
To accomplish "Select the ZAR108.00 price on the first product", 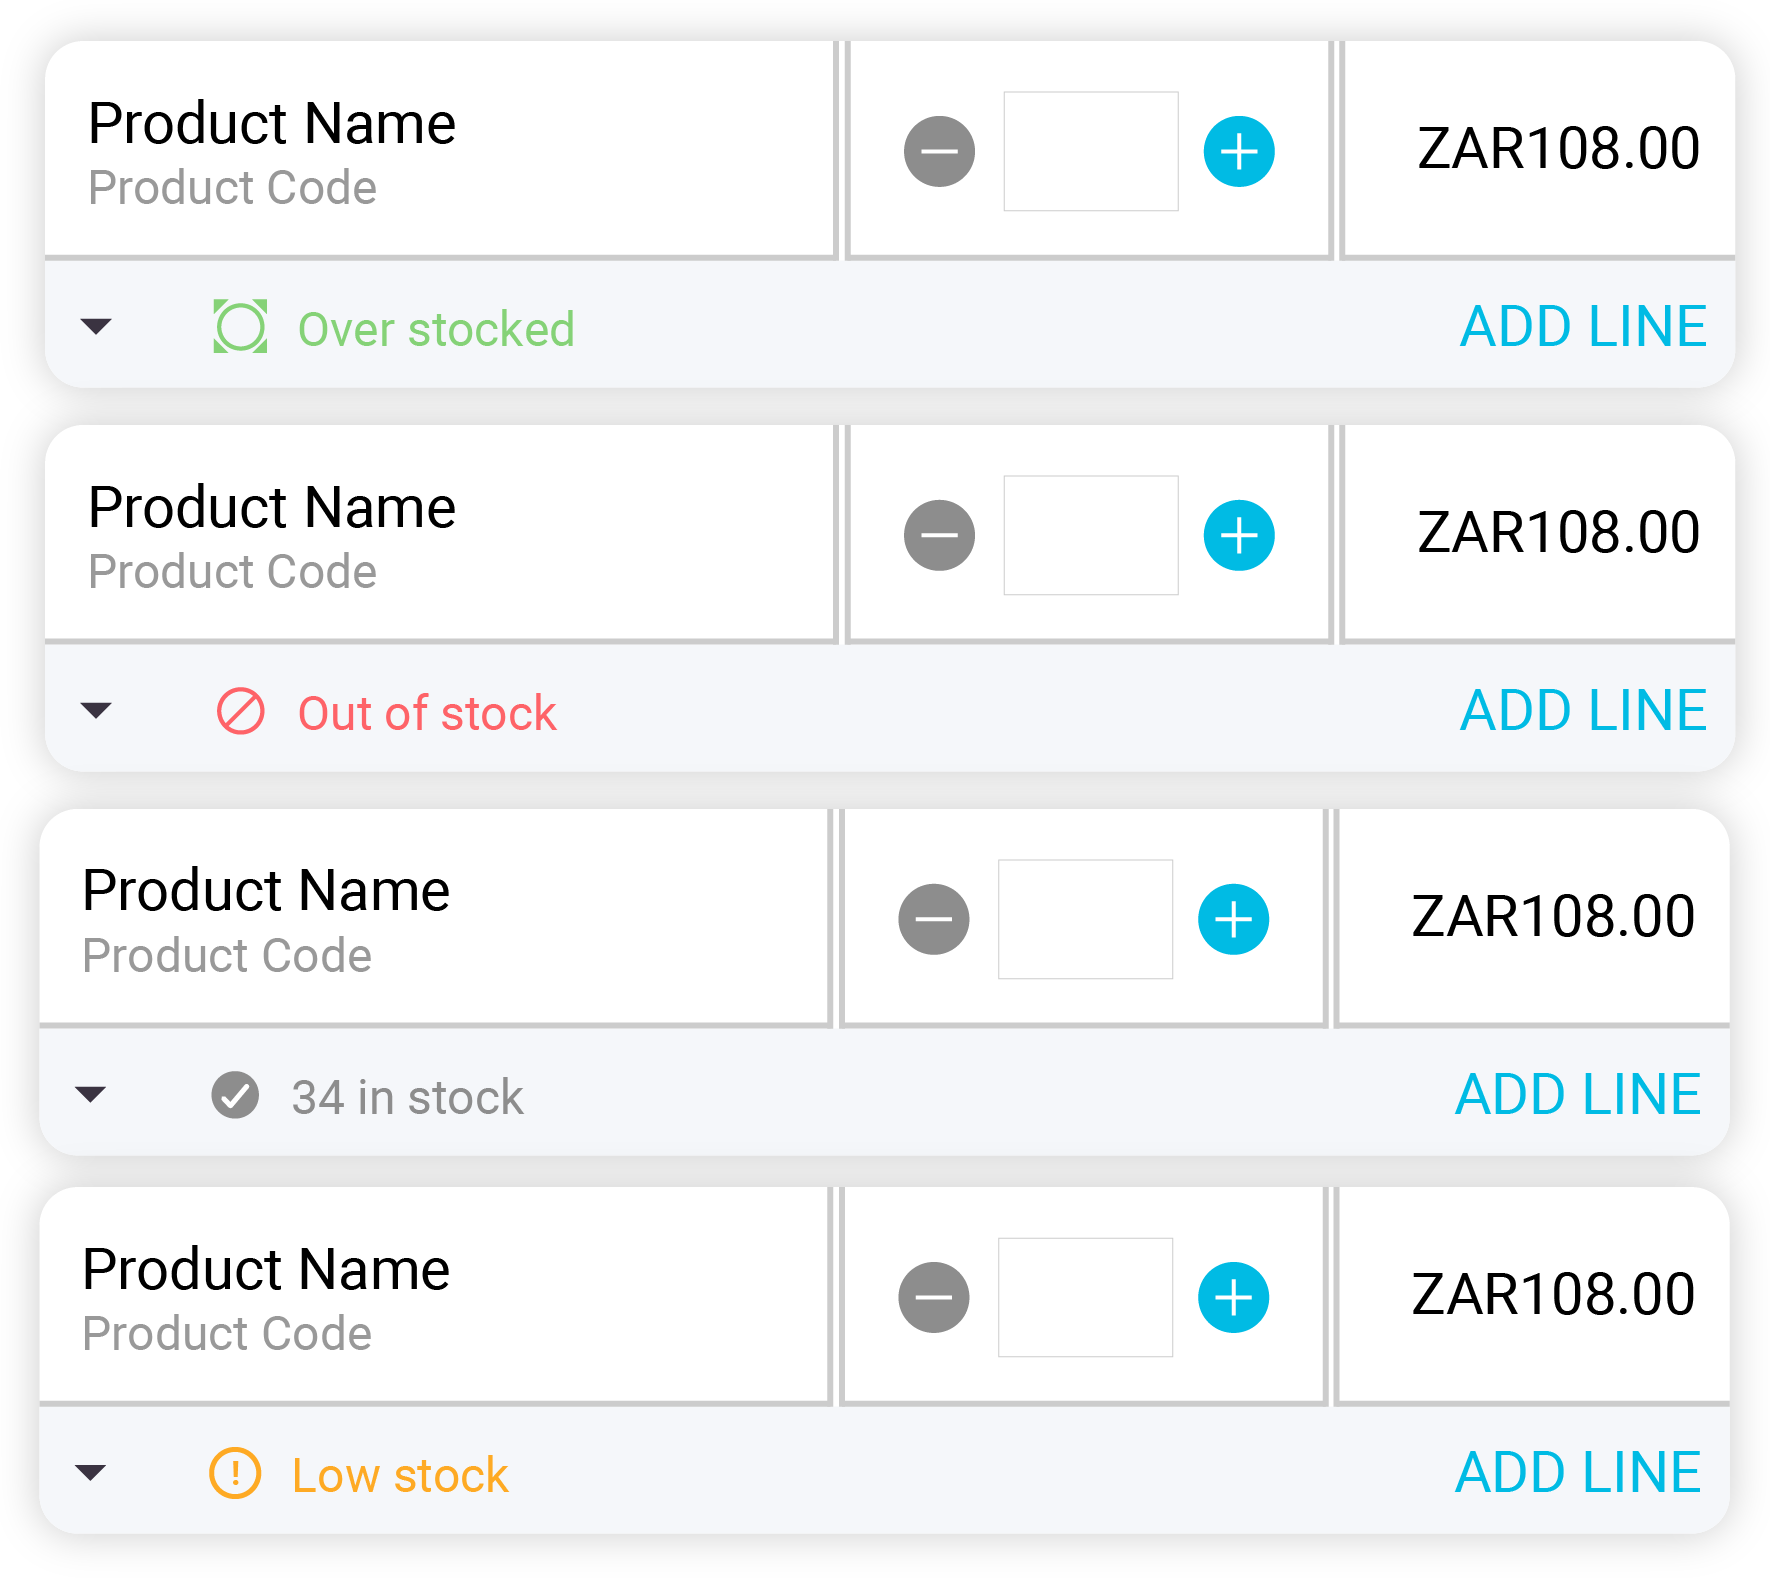I will pyautogui.click(x=1556, y=150).
